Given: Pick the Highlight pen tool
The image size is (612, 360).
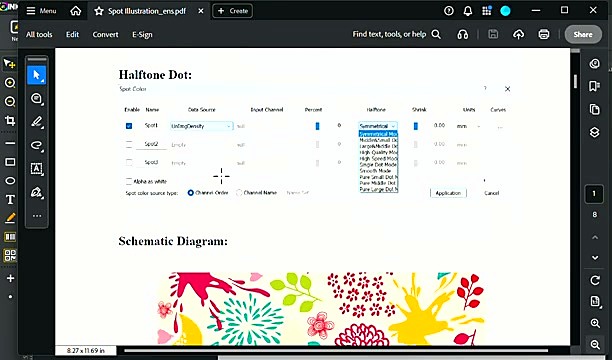Looking at the screenshot, I should (x=37, y=122).
